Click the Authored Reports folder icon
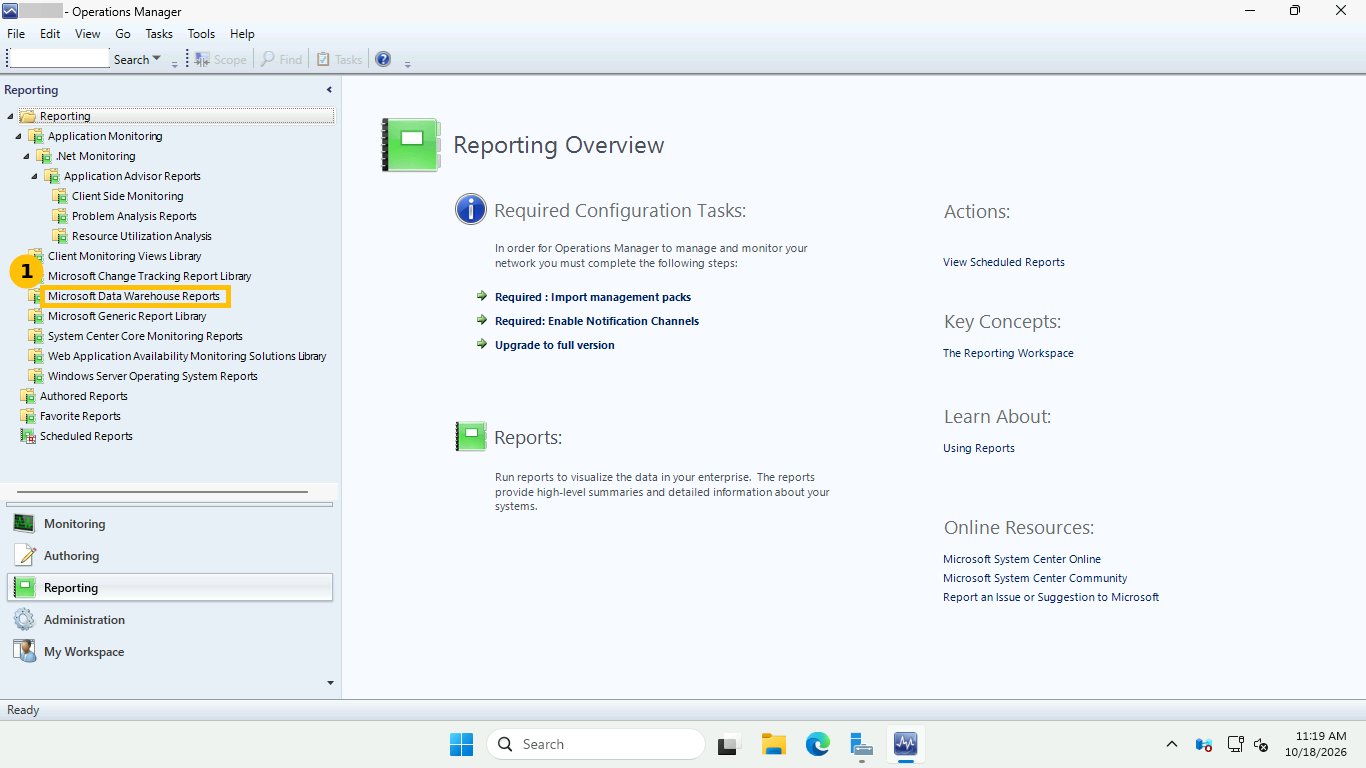This screenshot has width=1366, height=768. pyautogui.click(x=28, y=396)
